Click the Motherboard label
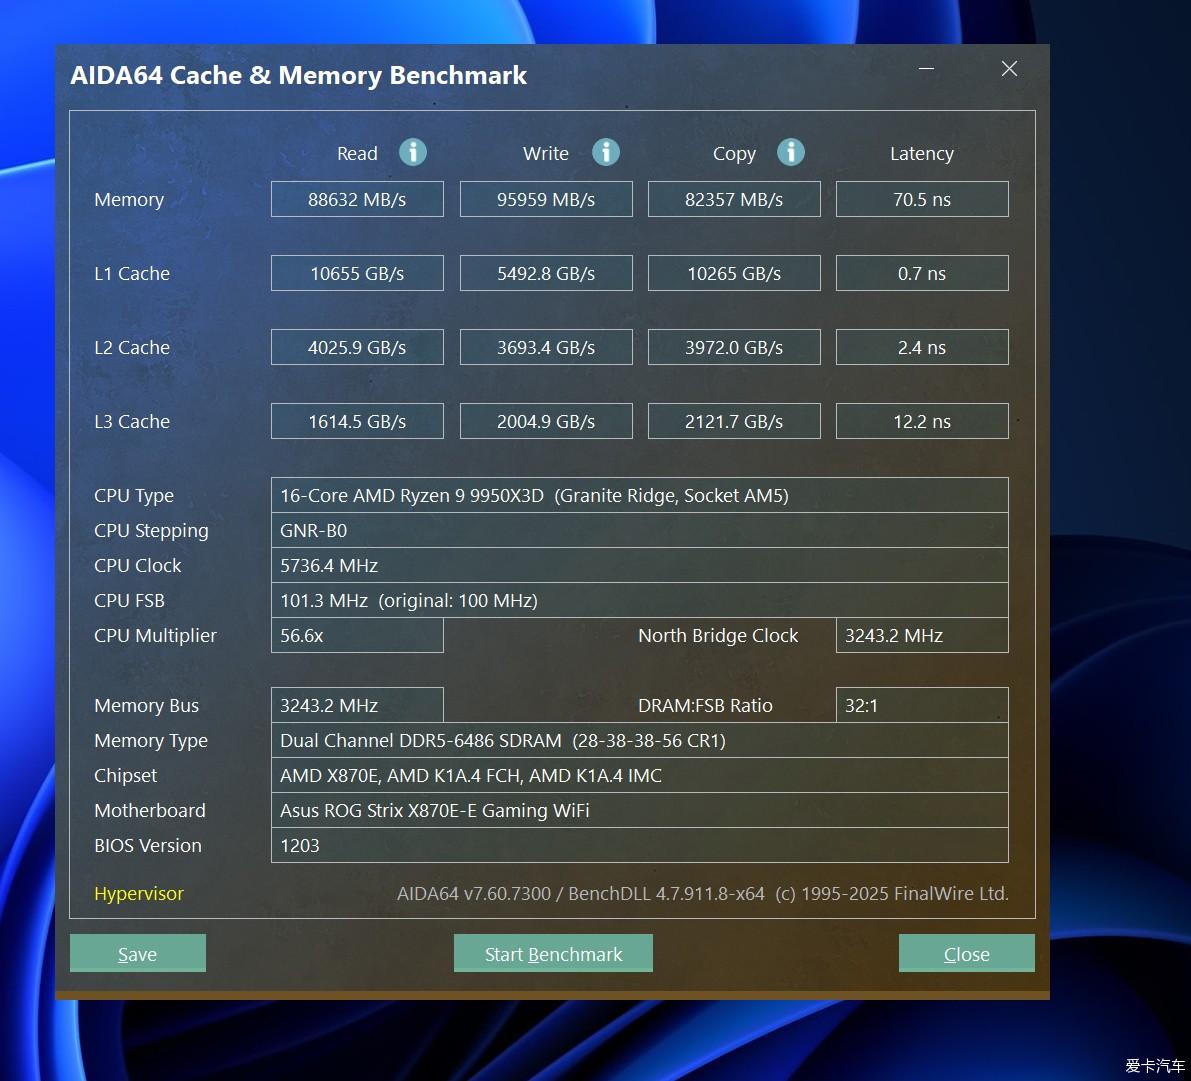1191x1081 pixels. pyautogui.click(x=150, y=810)
